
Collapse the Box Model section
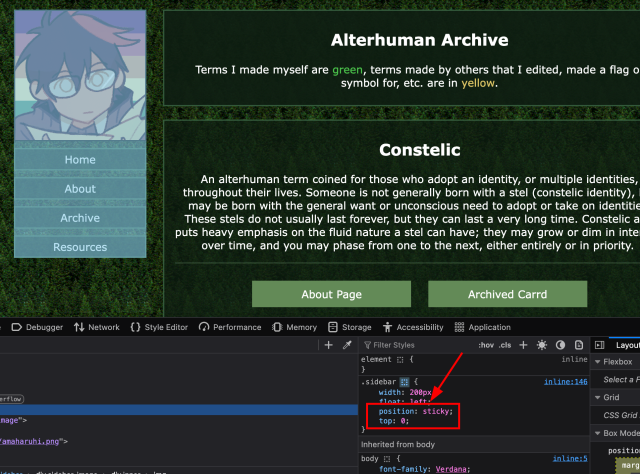598,433
